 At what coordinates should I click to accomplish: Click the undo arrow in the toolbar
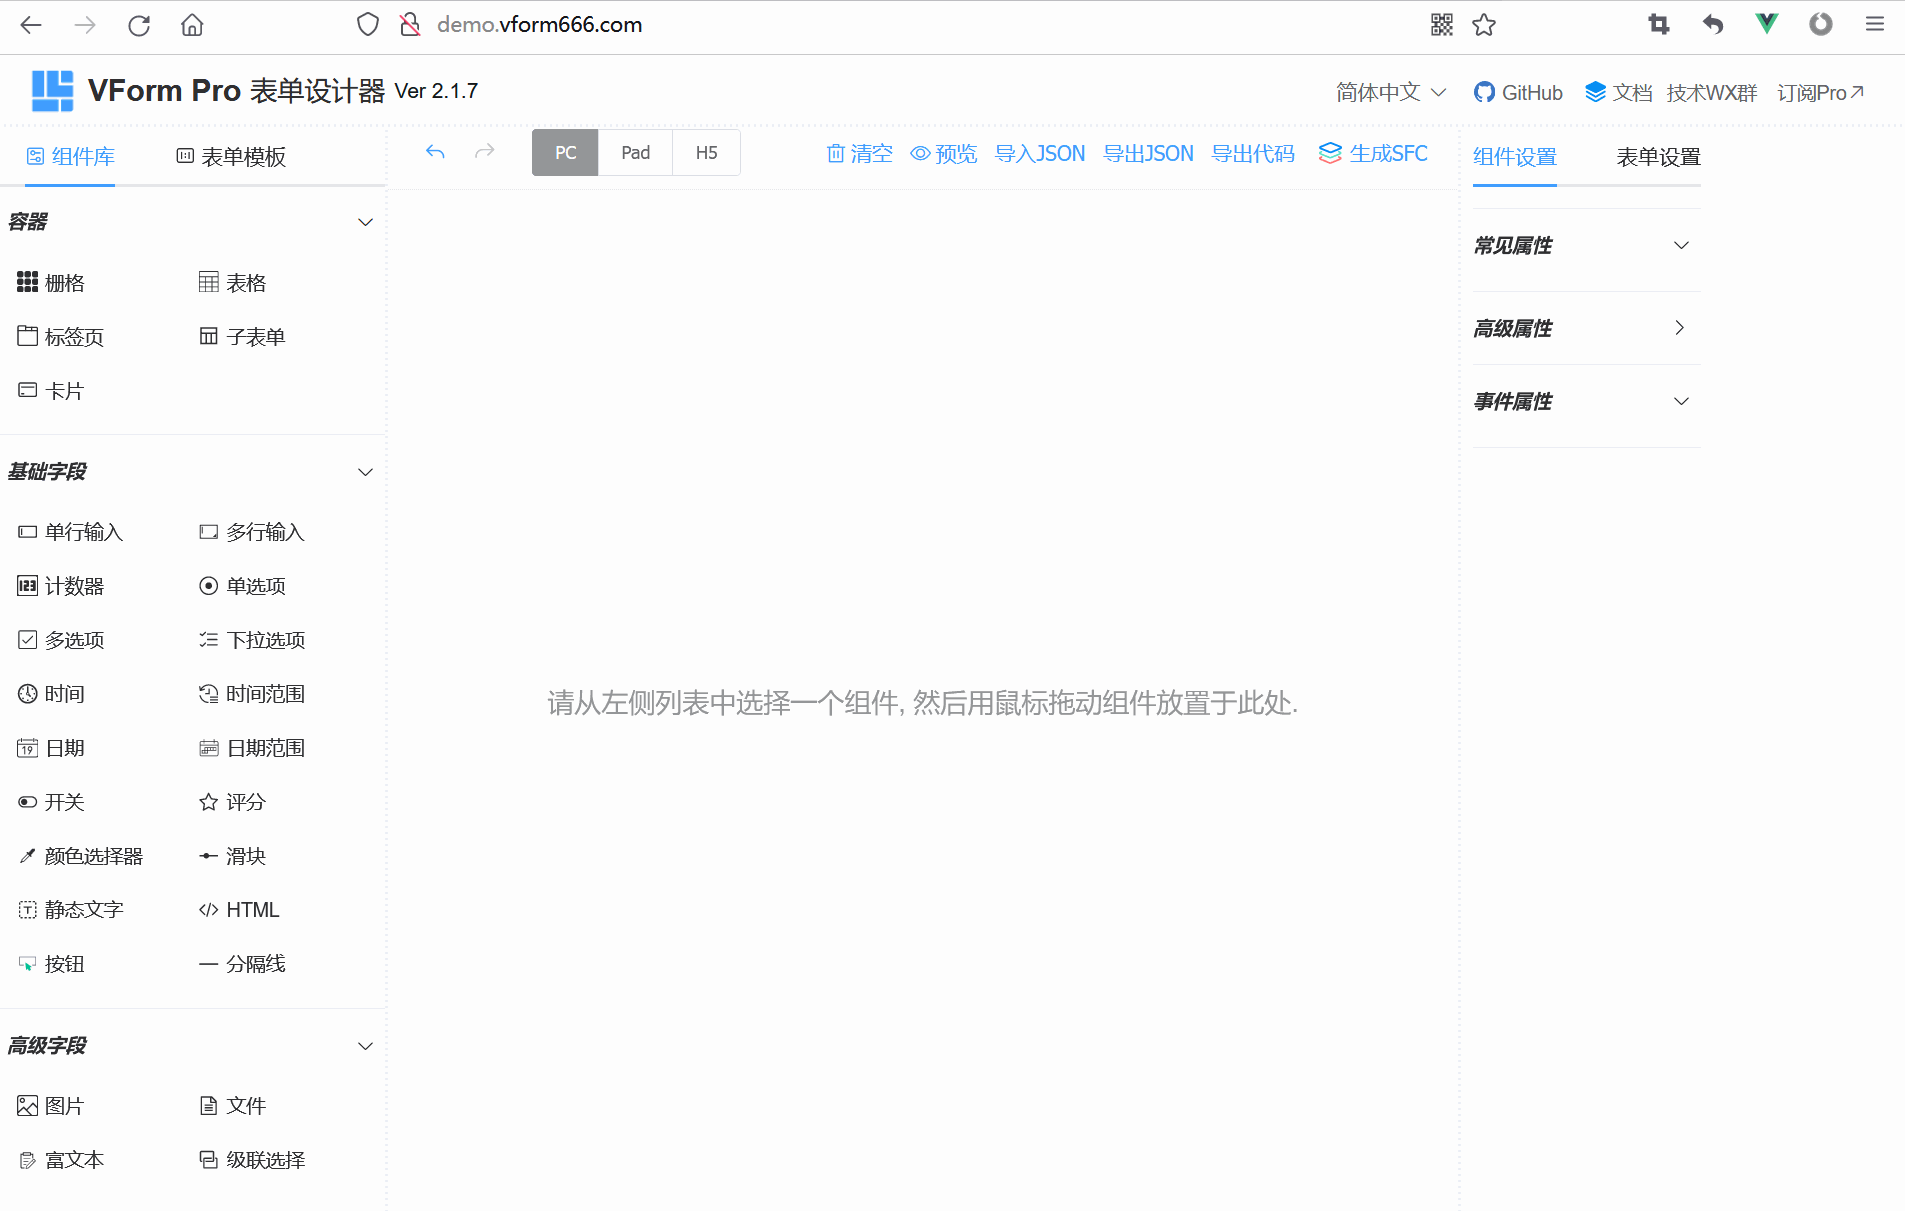[435, 152]
